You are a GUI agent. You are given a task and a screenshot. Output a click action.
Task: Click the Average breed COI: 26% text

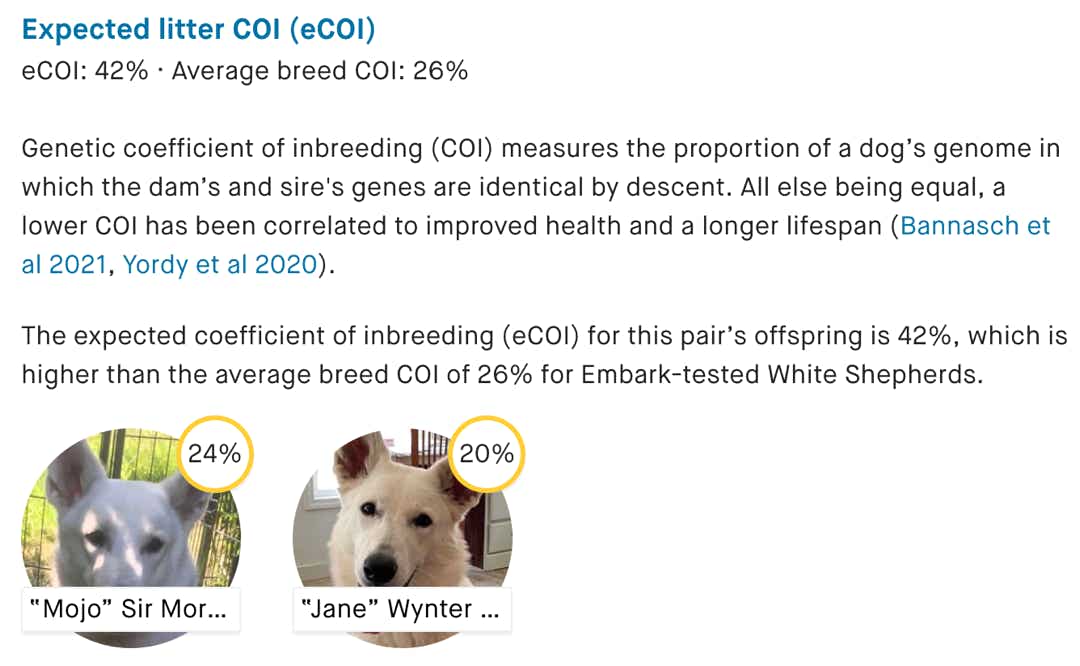pos(320,71)
